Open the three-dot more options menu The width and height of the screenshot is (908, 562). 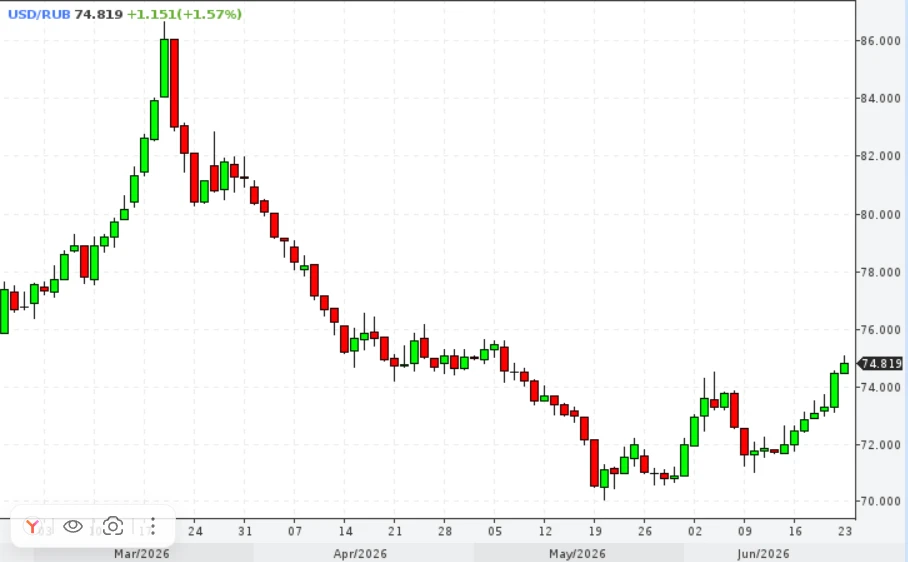pos(153,526)
